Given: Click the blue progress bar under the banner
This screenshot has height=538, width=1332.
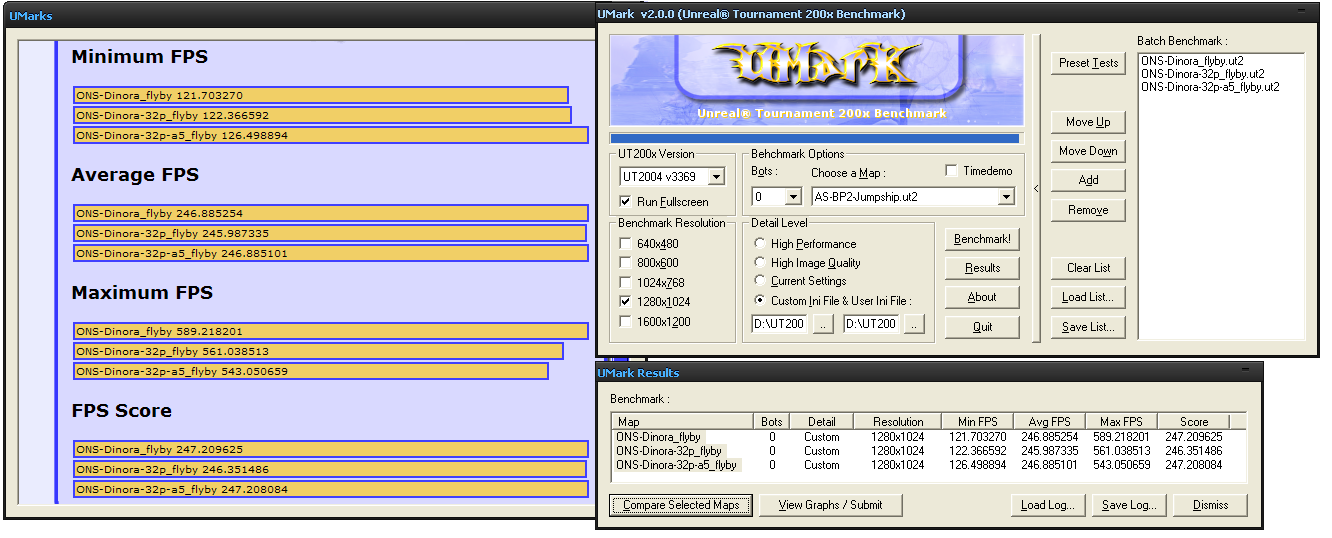Looking at the screenshot, I should (x=815, y=138).
